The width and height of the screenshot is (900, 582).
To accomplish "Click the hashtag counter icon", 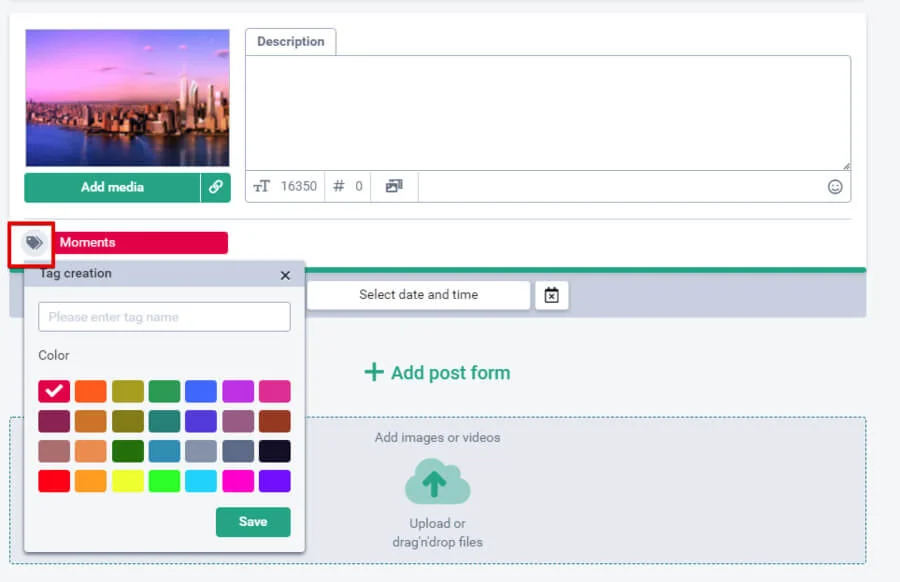I will point(339,186).
